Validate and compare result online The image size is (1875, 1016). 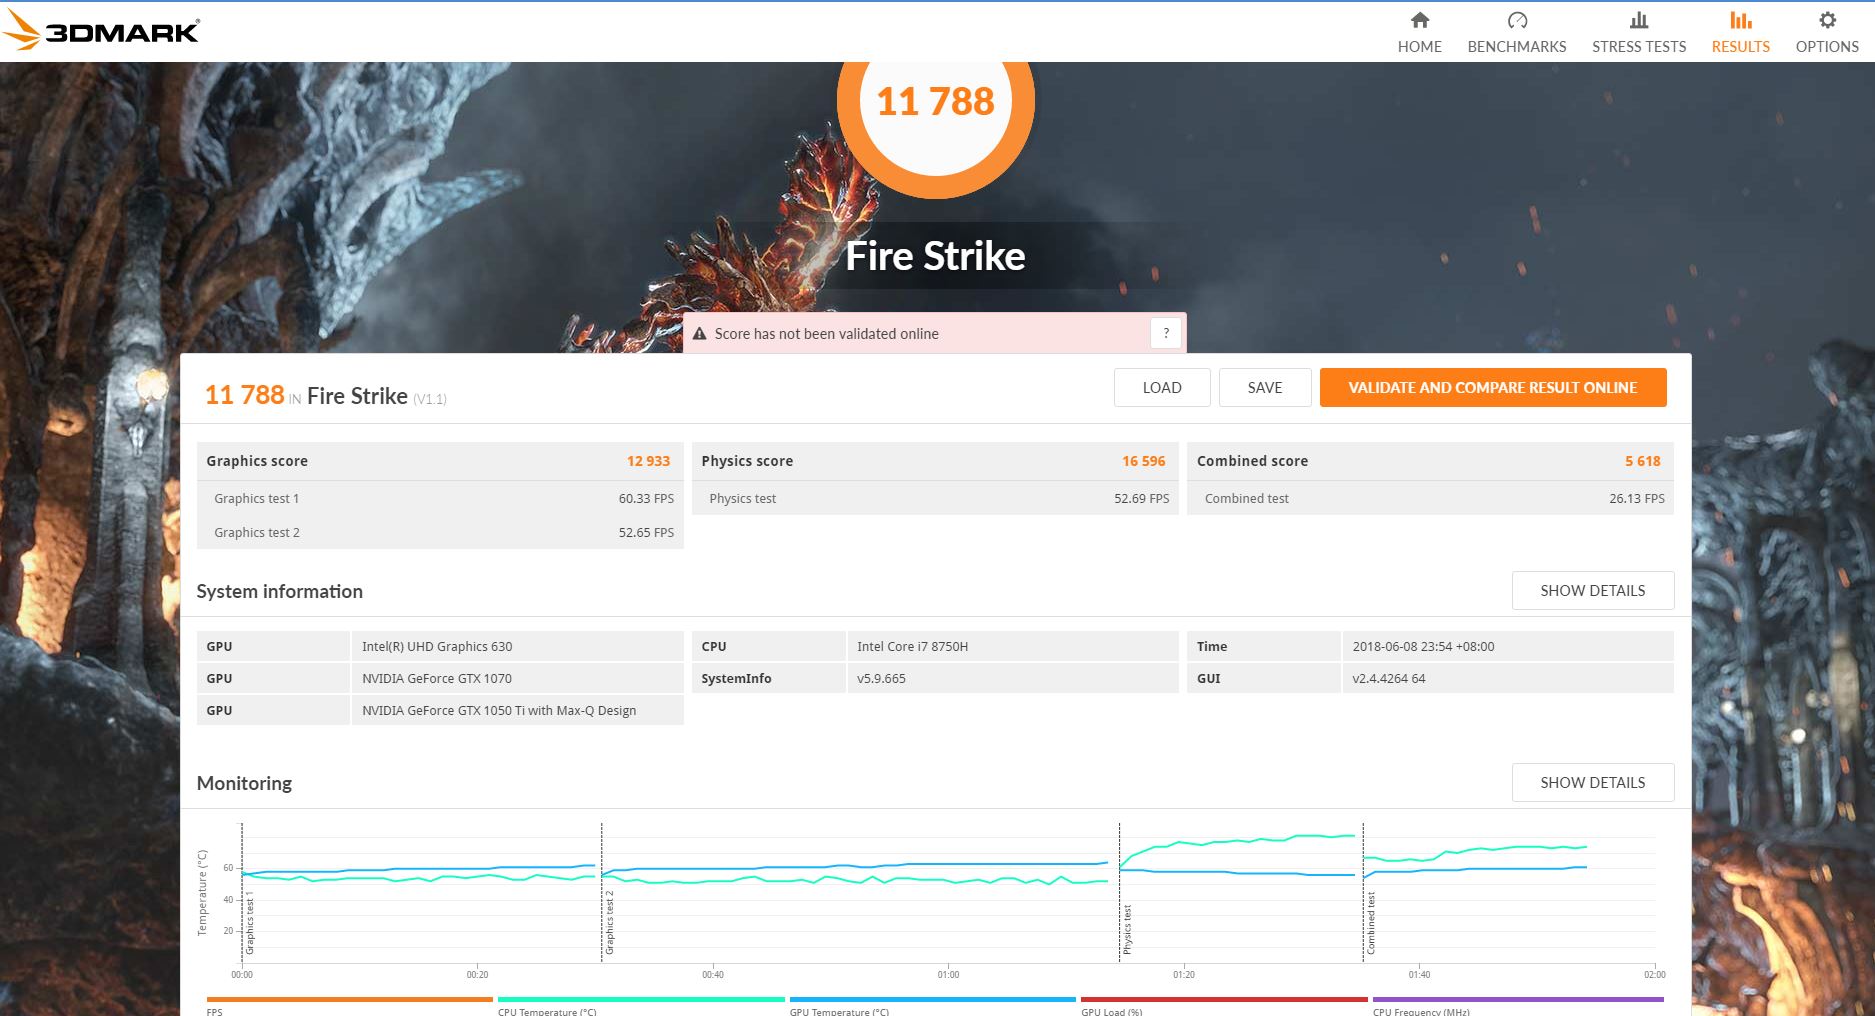[x=1493, y=387]
